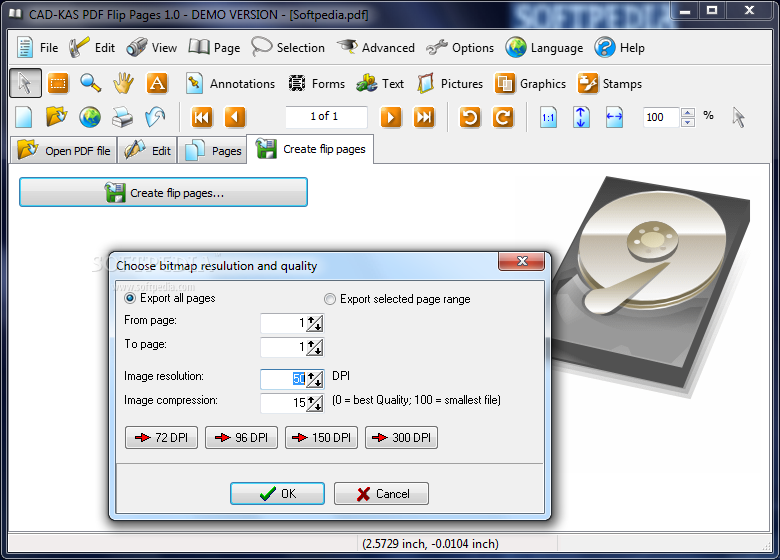Open the Options menu

coord(460,48)
